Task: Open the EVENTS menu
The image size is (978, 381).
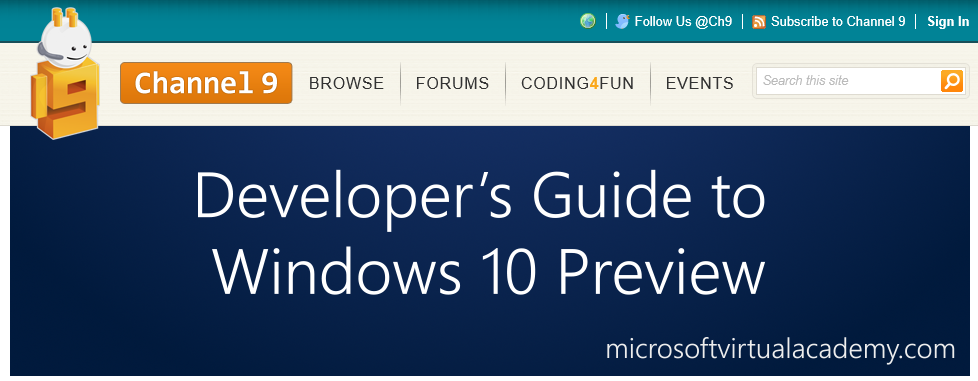Action: (x=699, y=83)
